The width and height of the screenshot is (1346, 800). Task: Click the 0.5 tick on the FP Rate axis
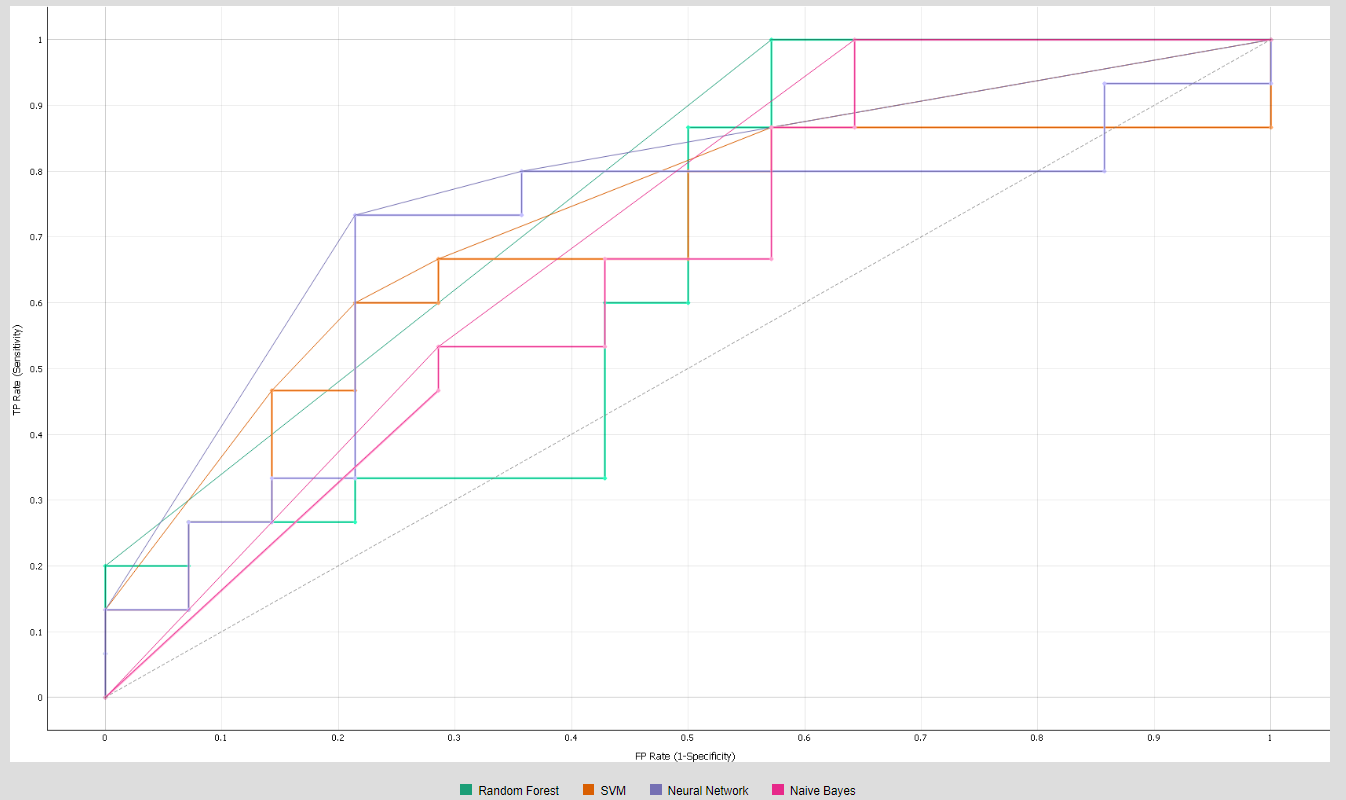688,737
